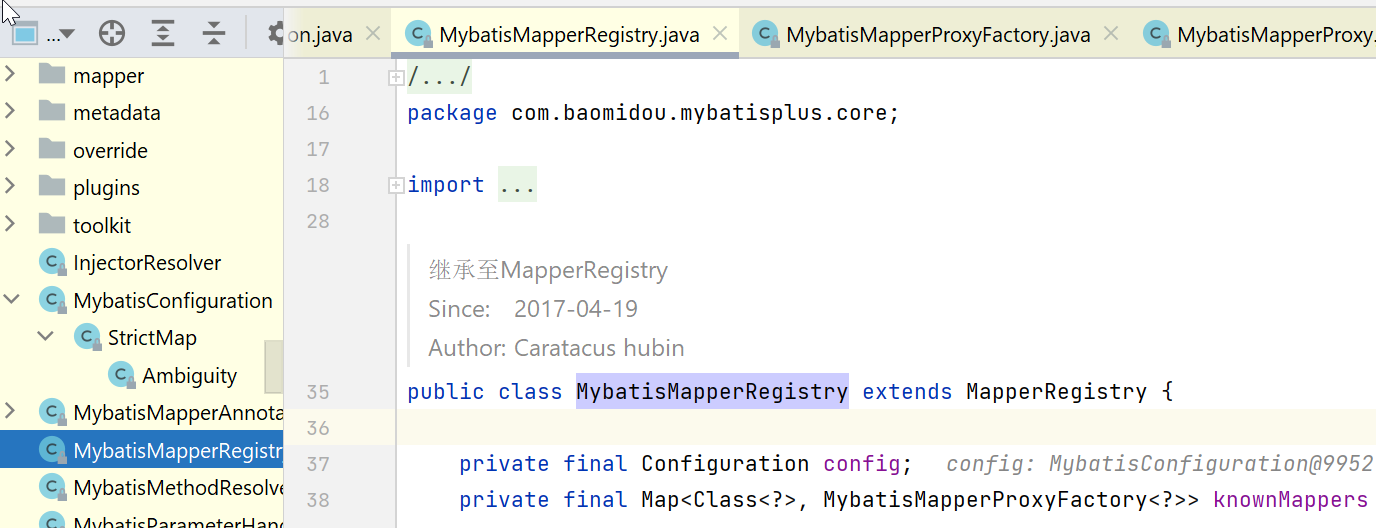Click line number 37 in the gutter
1376x528 pixels.
coord(318,463)
